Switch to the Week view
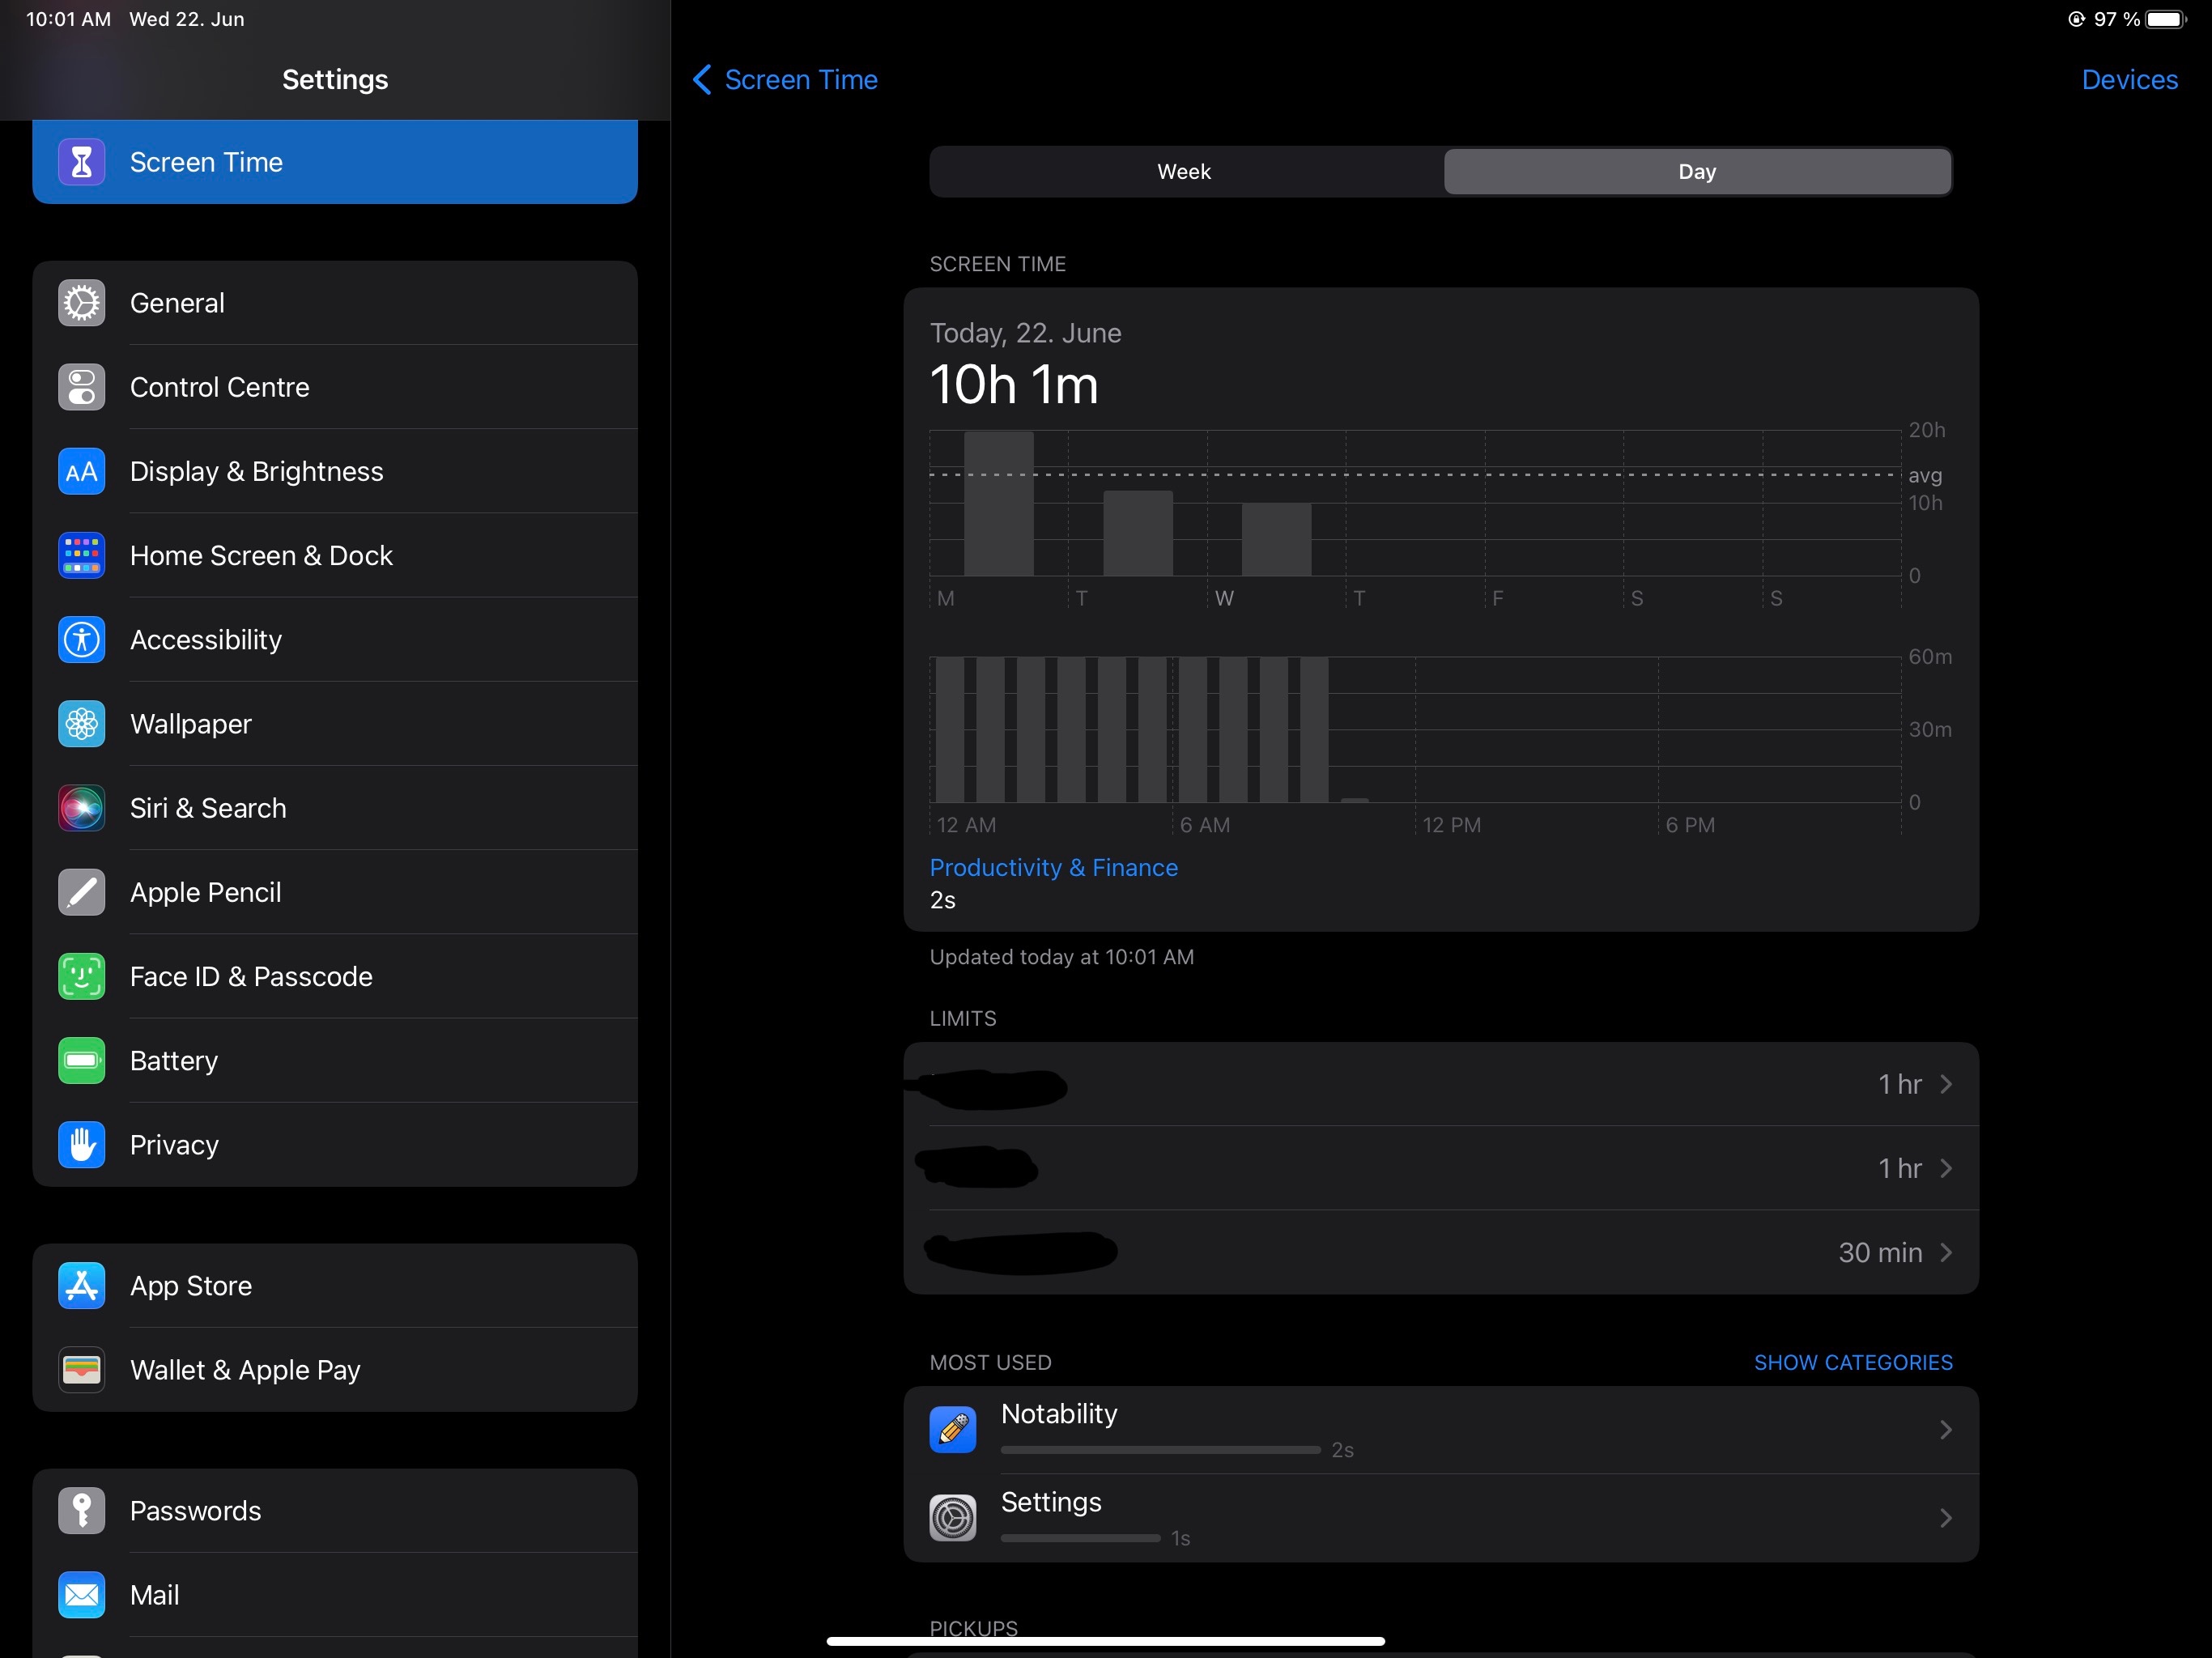This screenshot has width=2212, height=1658. tap(1185, 172)
